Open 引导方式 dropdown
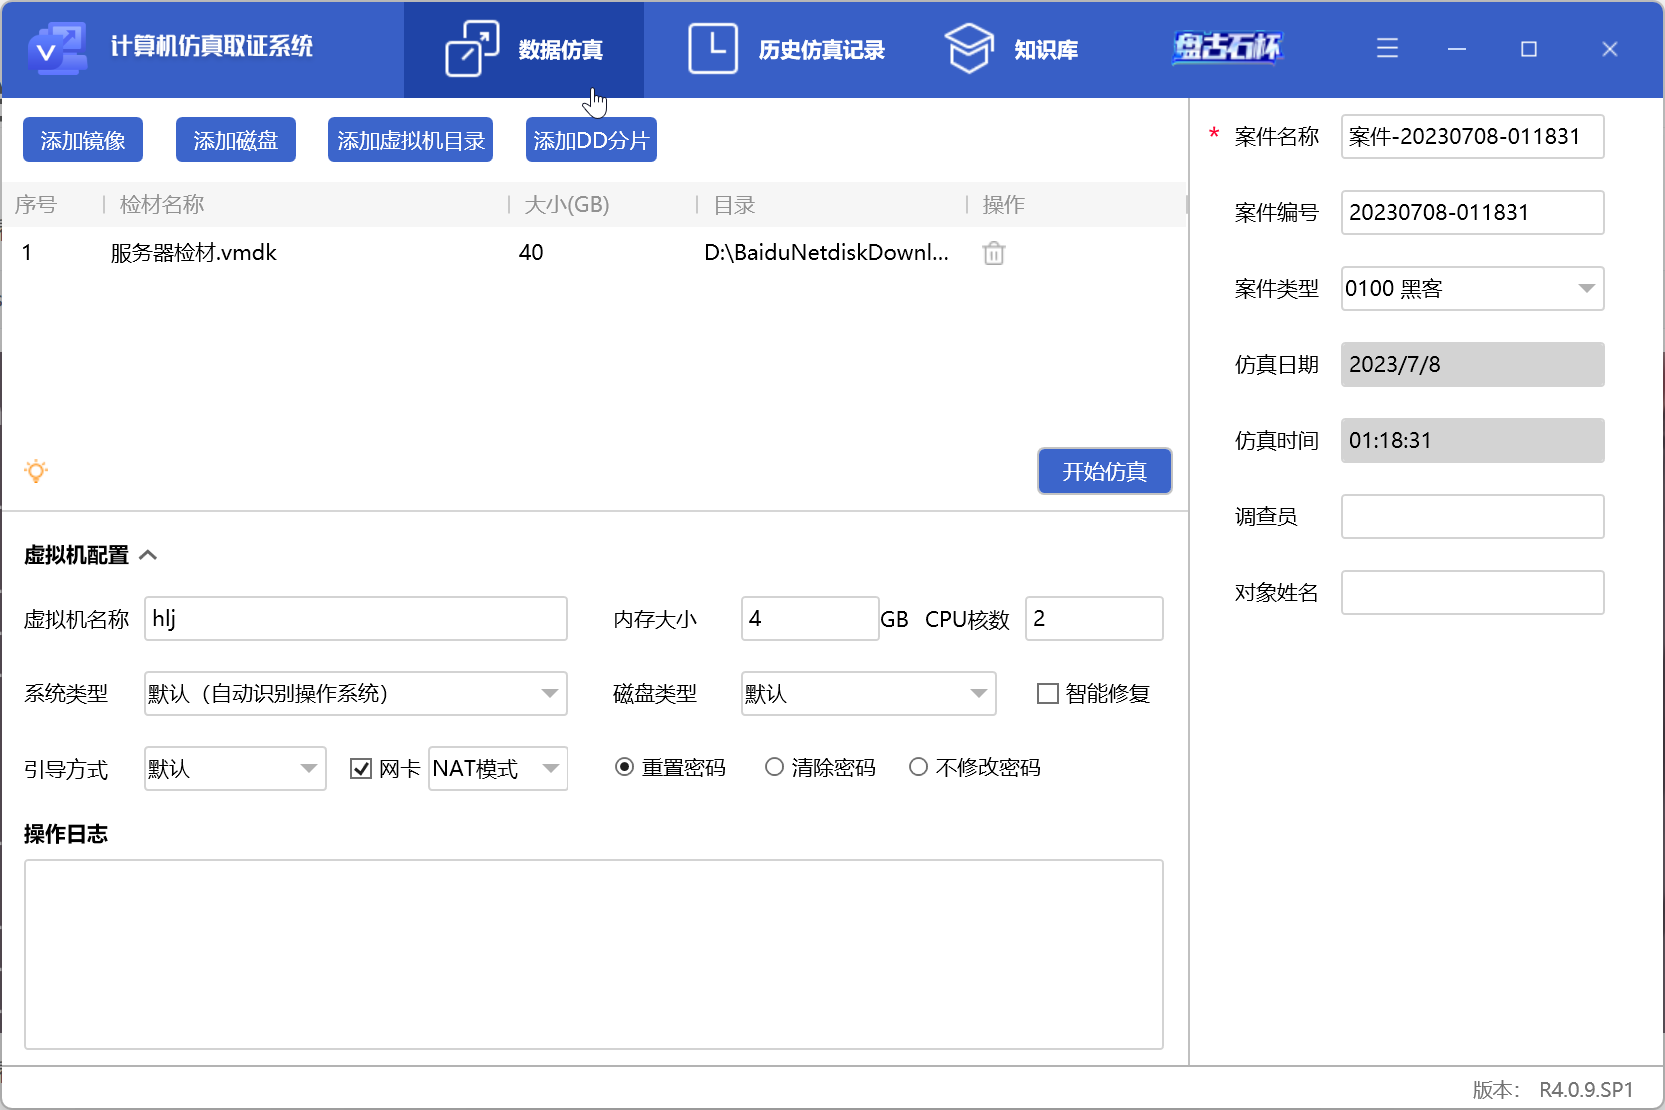This screenshot has width=1665, height=1110. tap(235, 768)
